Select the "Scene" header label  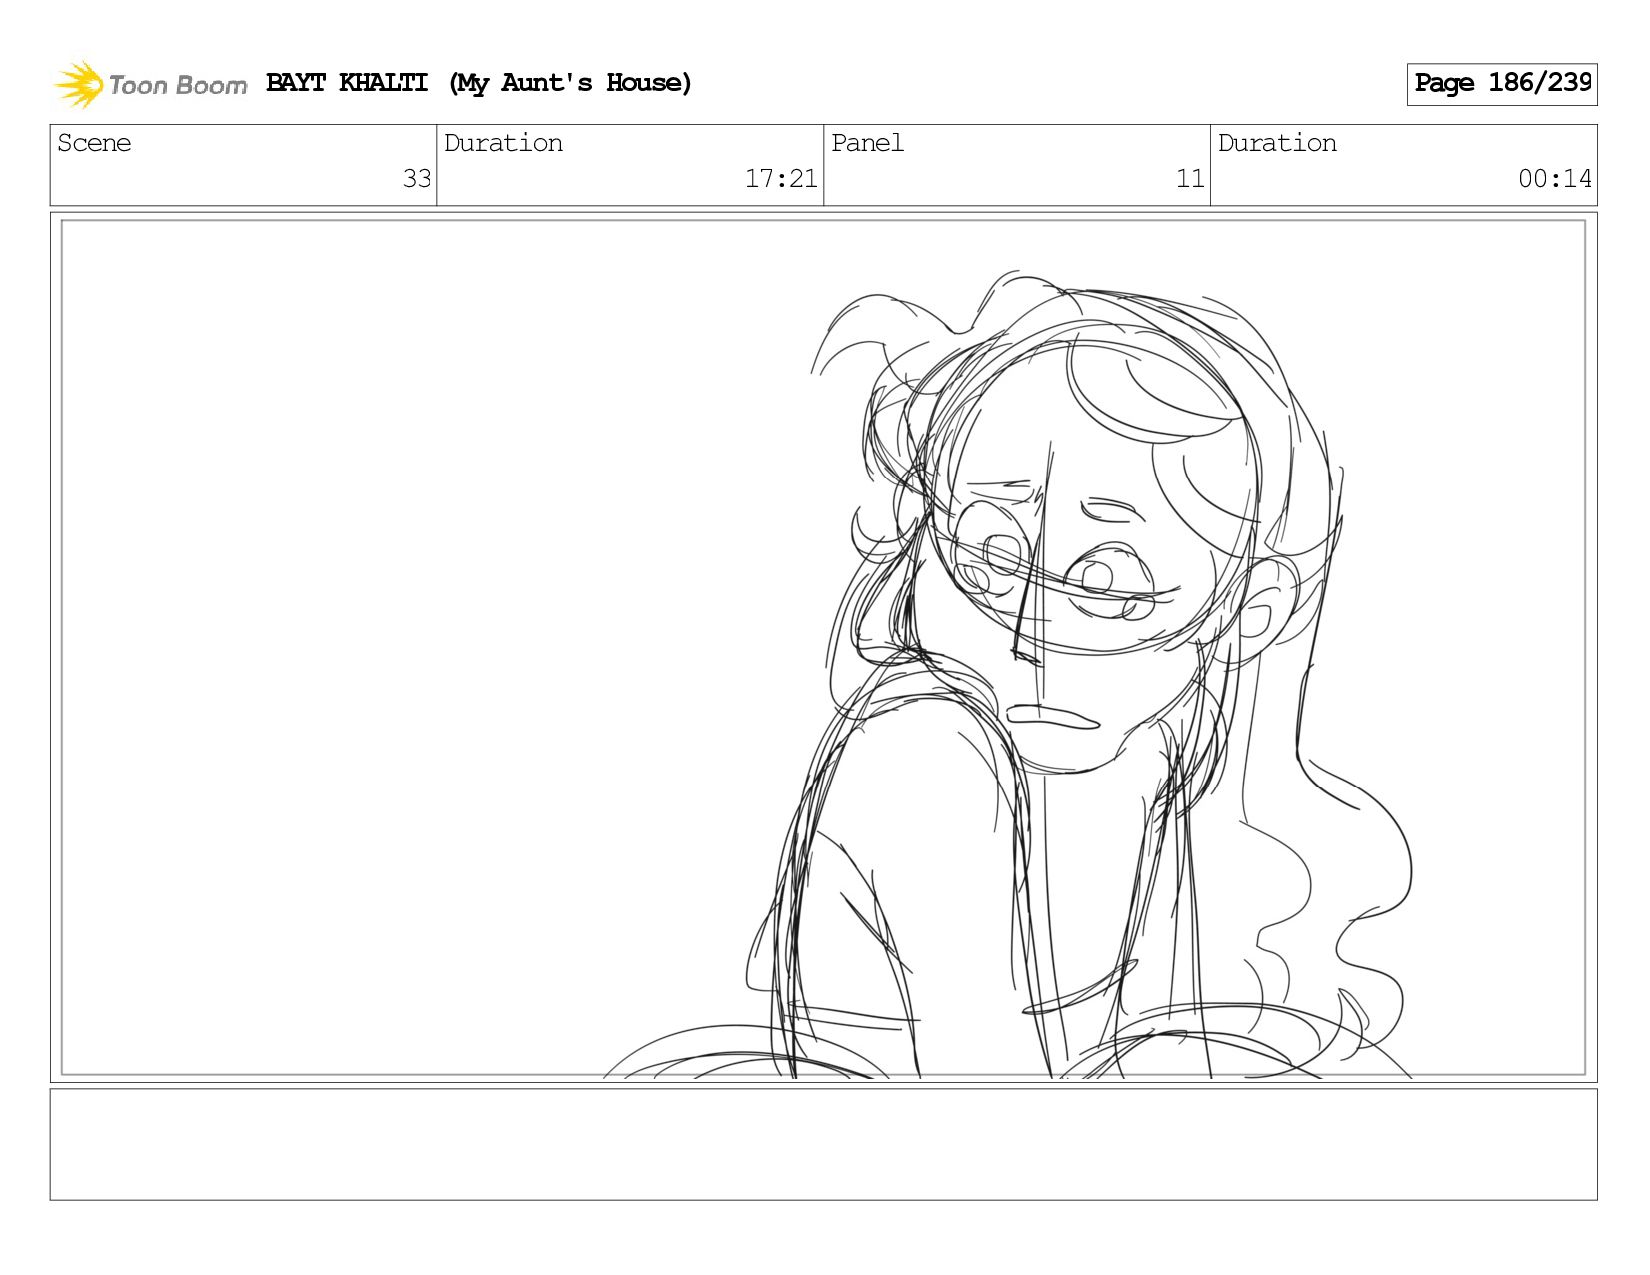pyautogui.click(x=94, y=143)
